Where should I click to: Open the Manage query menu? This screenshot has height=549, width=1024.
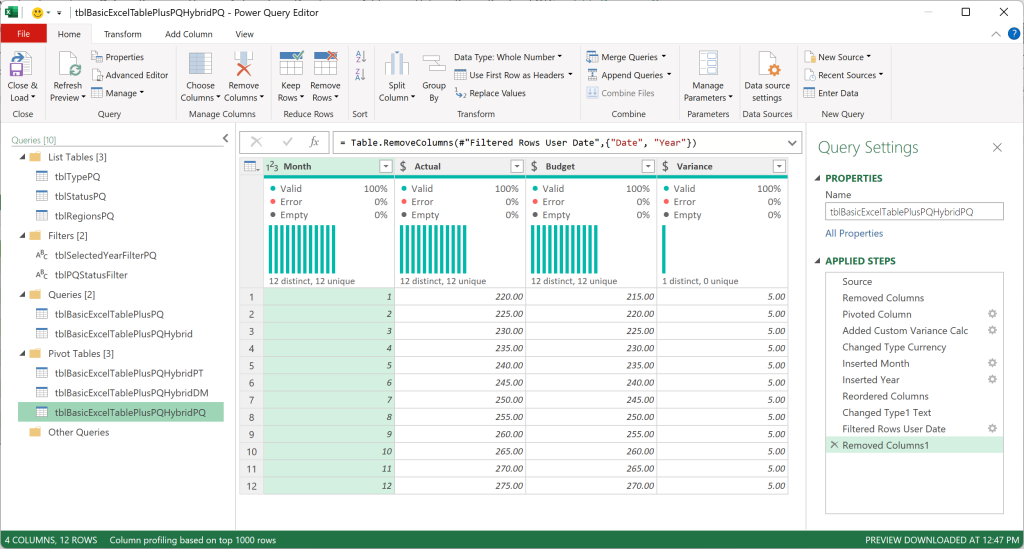click(118, 93)
